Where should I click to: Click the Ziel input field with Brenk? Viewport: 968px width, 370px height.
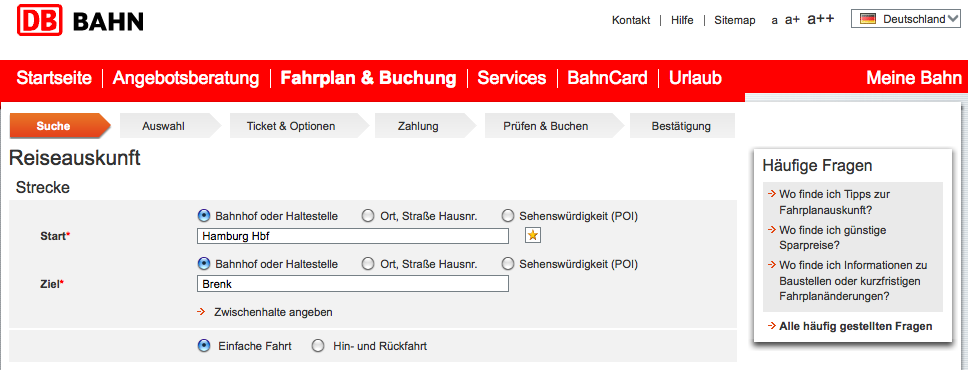(353, 284)
